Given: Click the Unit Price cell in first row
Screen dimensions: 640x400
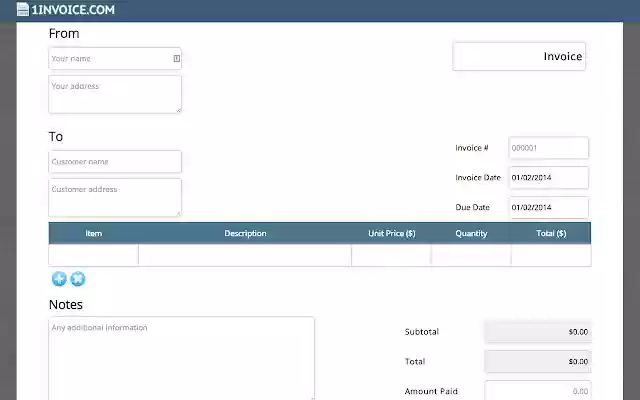Looking at the screenshot, I should (391, 256).
